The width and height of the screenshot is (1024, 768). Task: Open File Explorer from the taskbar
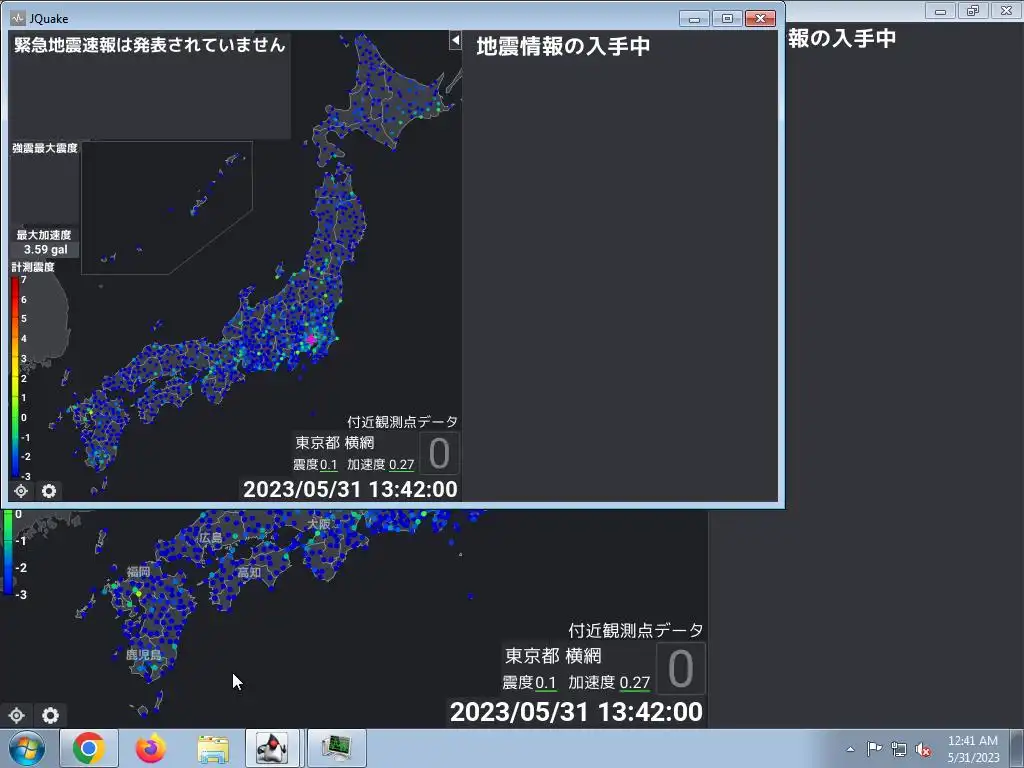pyautogui.click(x=213, y=748)
